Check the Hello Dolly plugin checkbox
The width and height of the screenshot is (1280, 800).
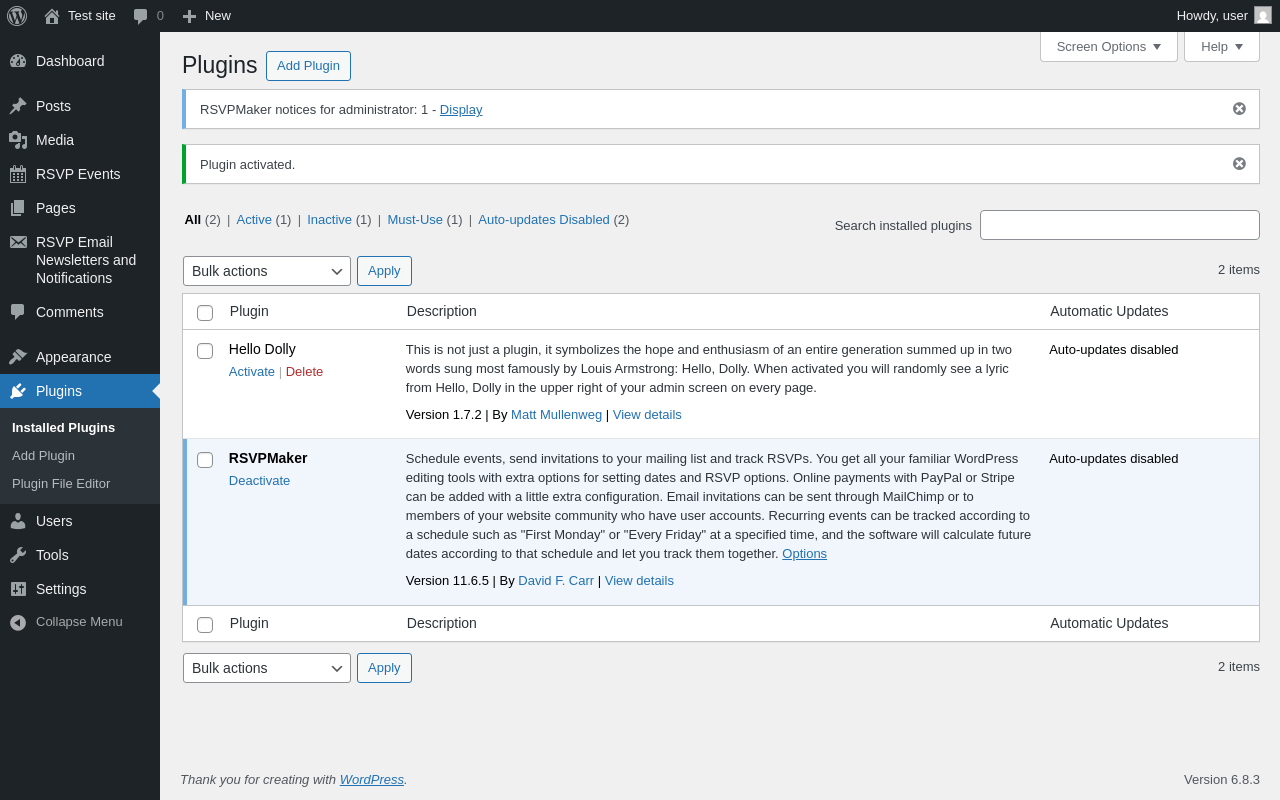coord(205,351)
